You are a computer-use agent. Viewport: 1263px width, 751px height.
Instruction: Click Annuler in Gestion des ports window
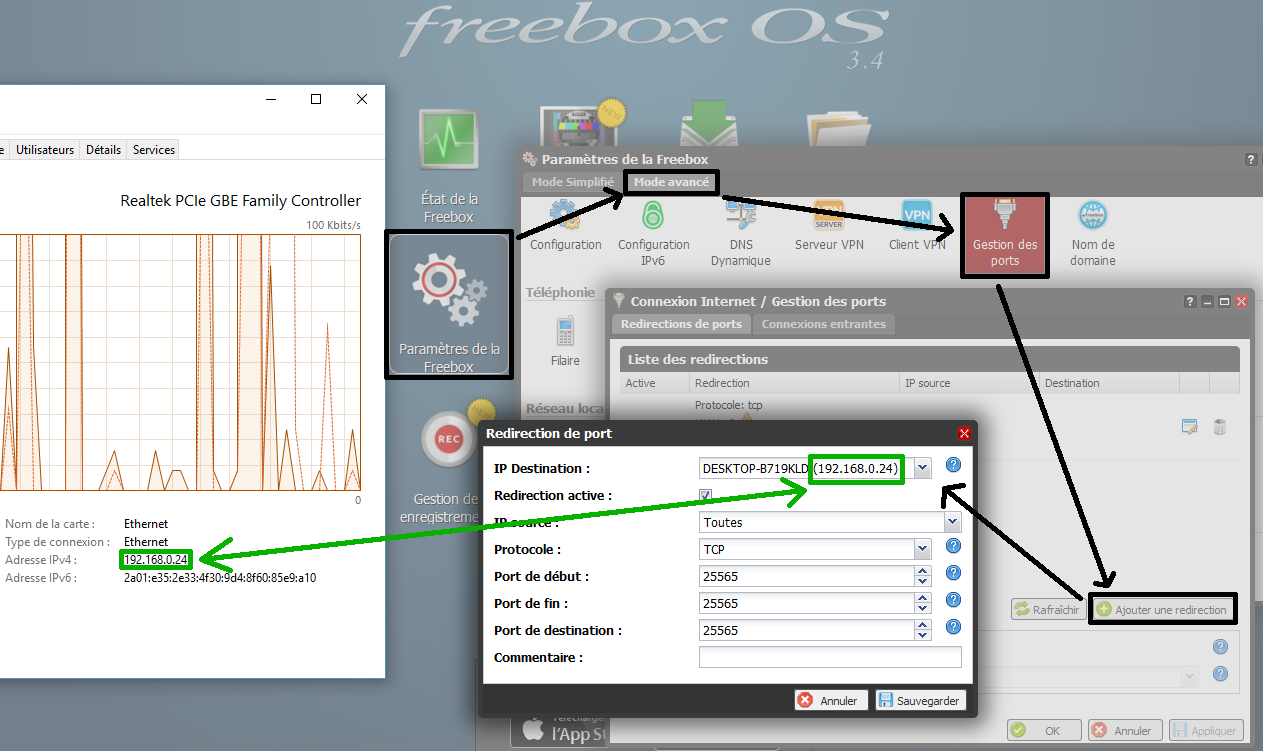click(x=1124, y=731)
